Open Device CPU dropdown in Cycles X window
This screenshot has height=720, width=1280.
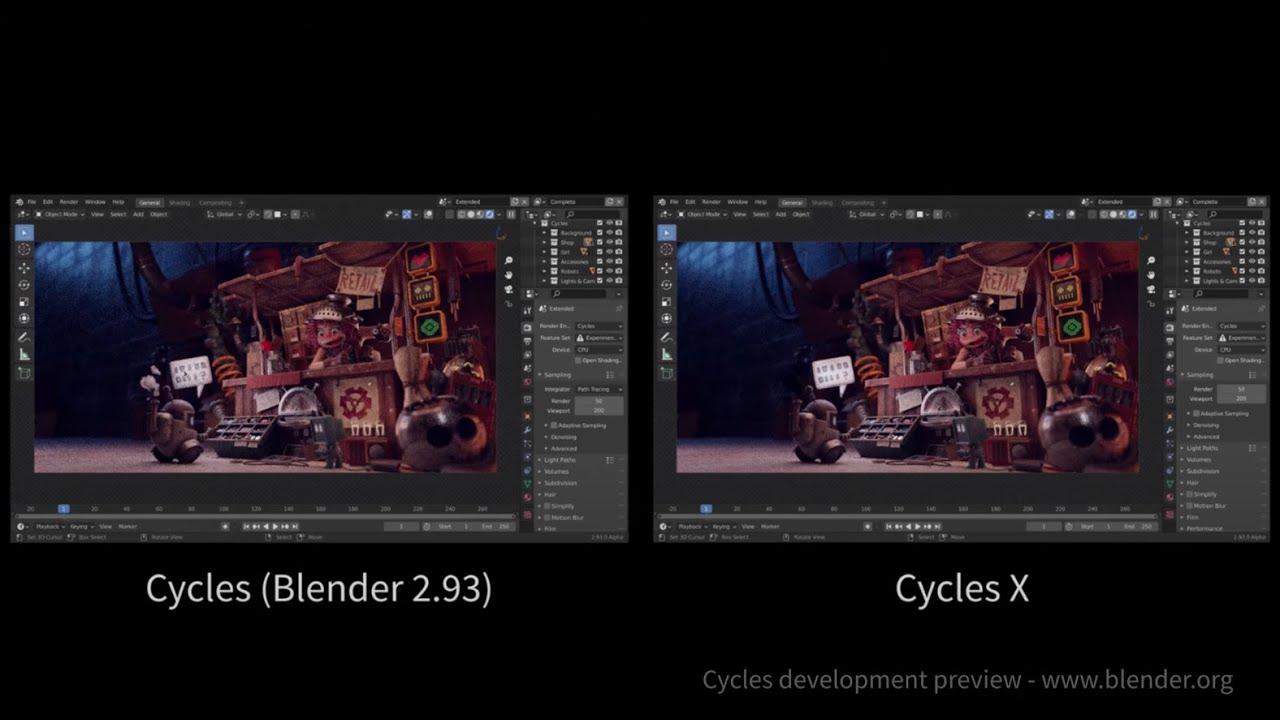[1241, 350]
